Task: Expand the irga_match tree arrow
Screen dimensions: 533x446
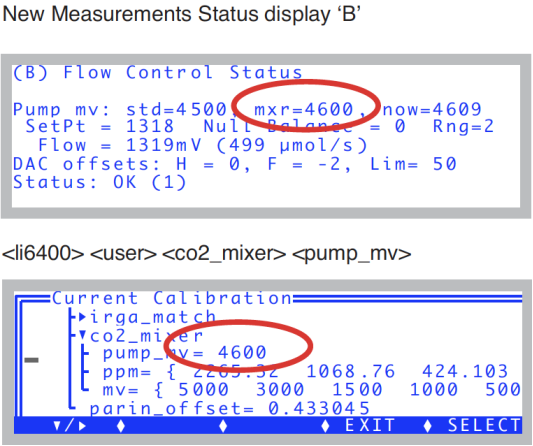Action: (x=82, y=317)
